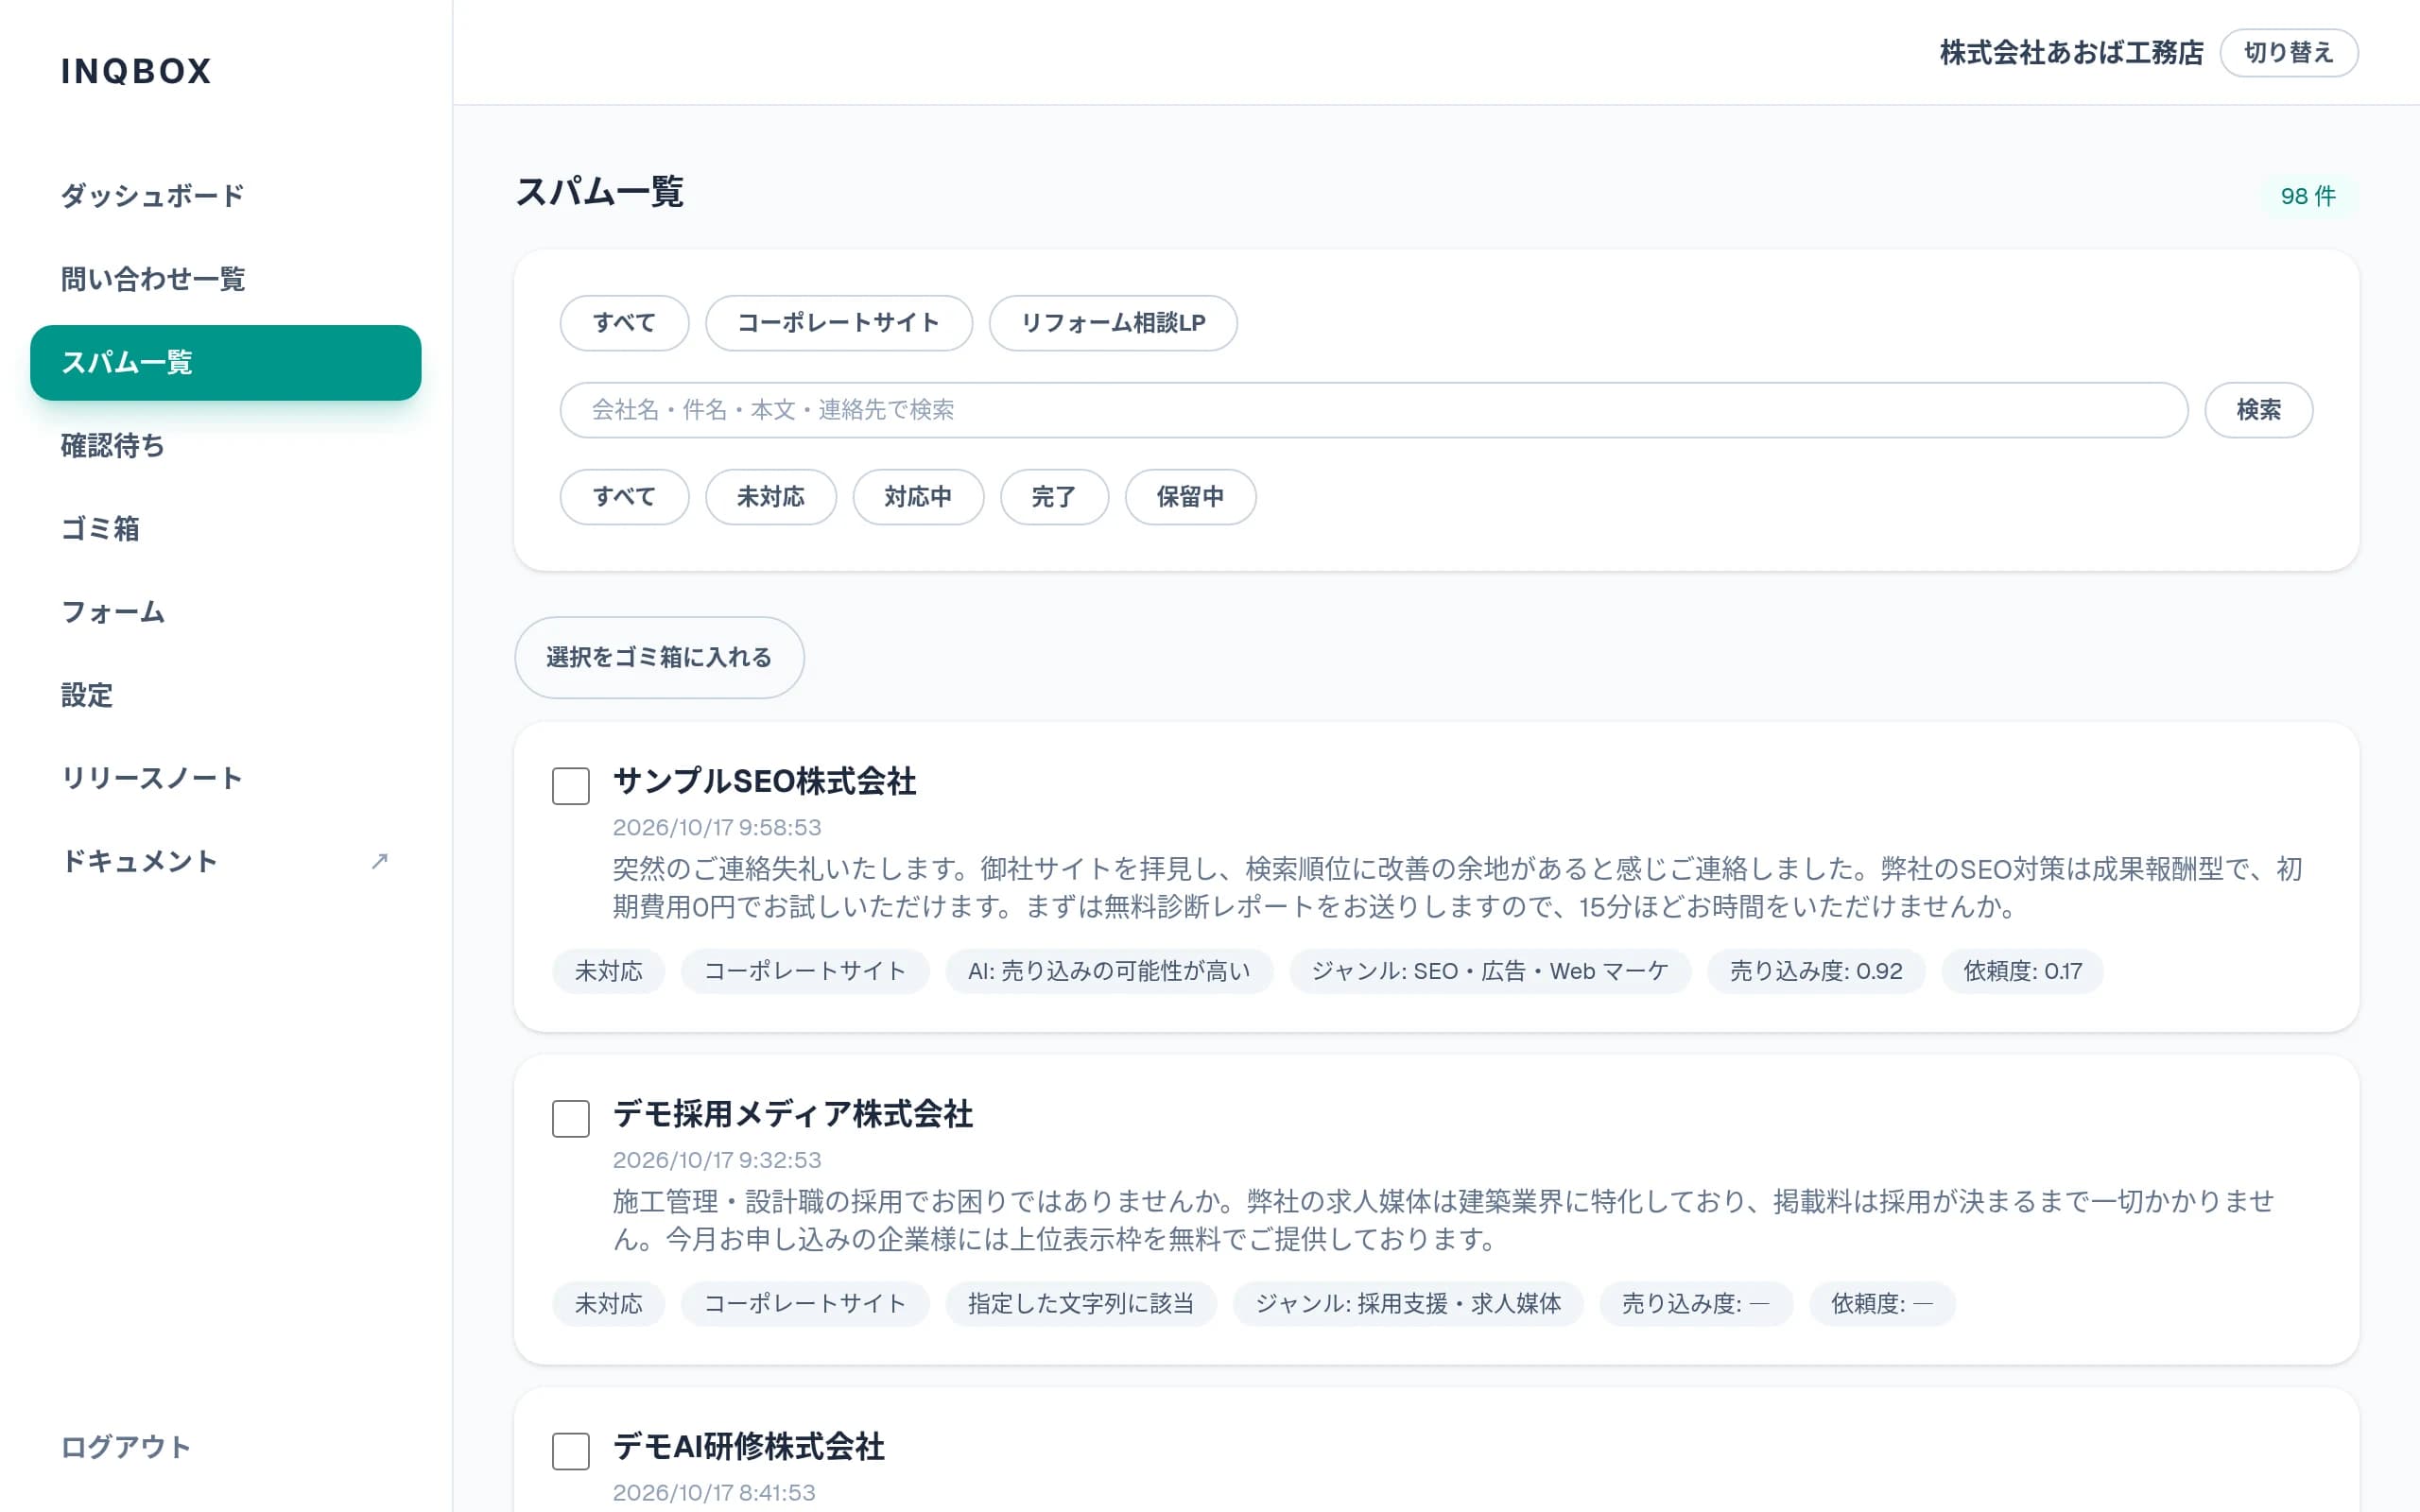Image resolution: width=2420 pixels, height=1512 pixels.
Task: Open 確認待ち in the sidebar
Action: [x=226, y=446]
